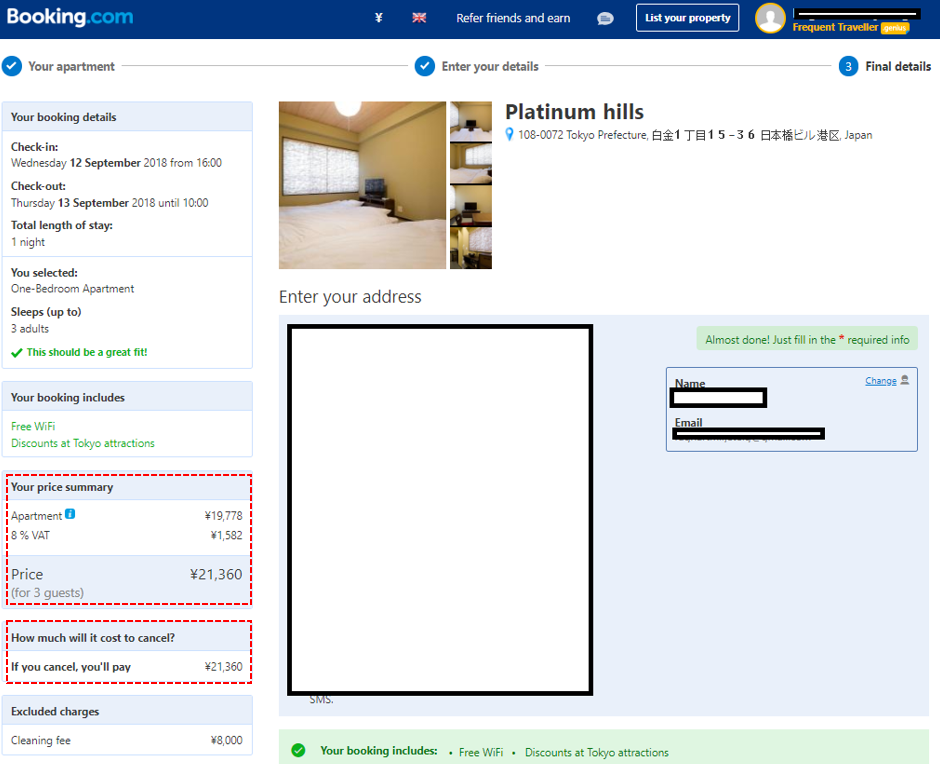Click Discounts at Tokyo attractions in bottom banner
Screen dimensions: 940x764
click(596, 752)
